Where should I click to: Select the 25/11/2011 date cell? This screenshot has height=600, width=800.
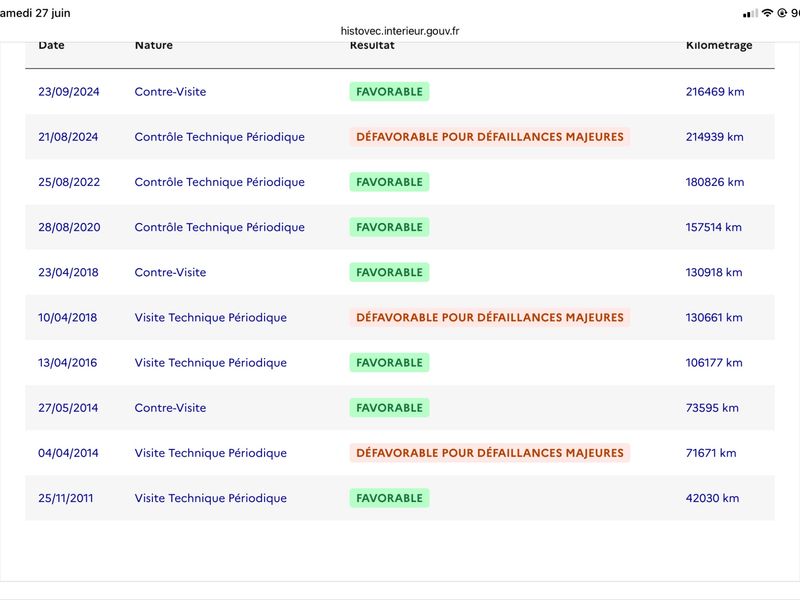66,498
